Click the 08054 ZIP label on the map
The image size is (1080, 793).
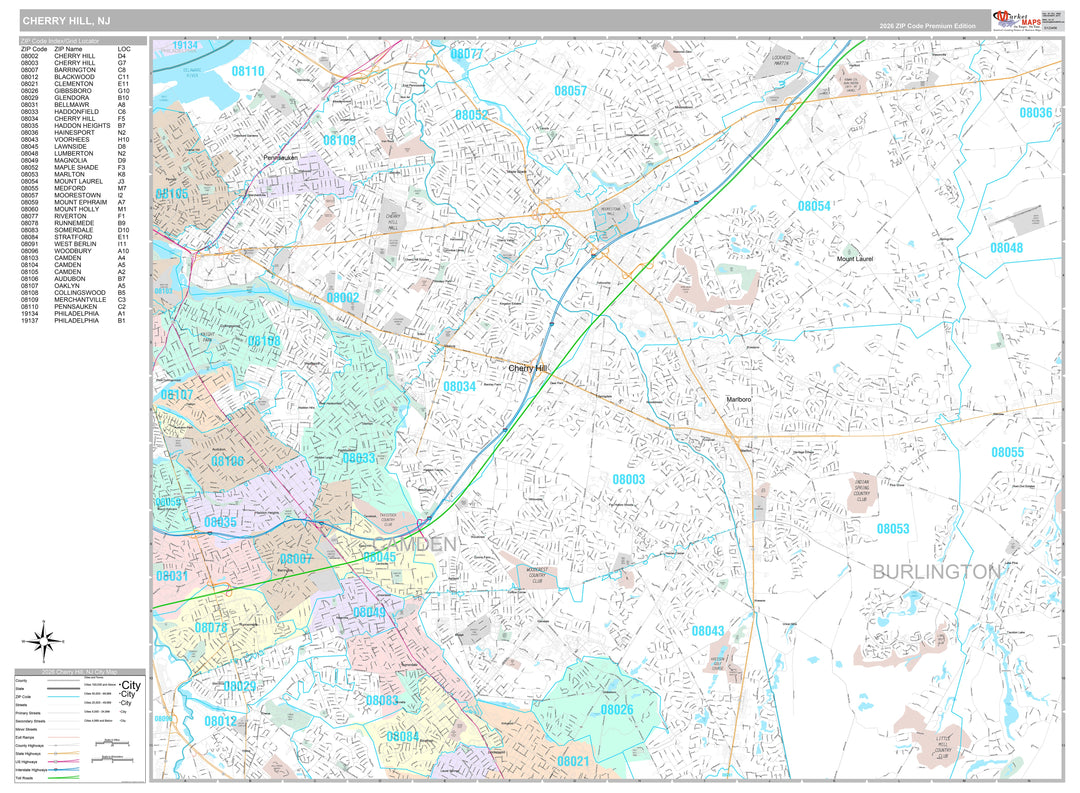pyautogui.click(x=814, y=206)
